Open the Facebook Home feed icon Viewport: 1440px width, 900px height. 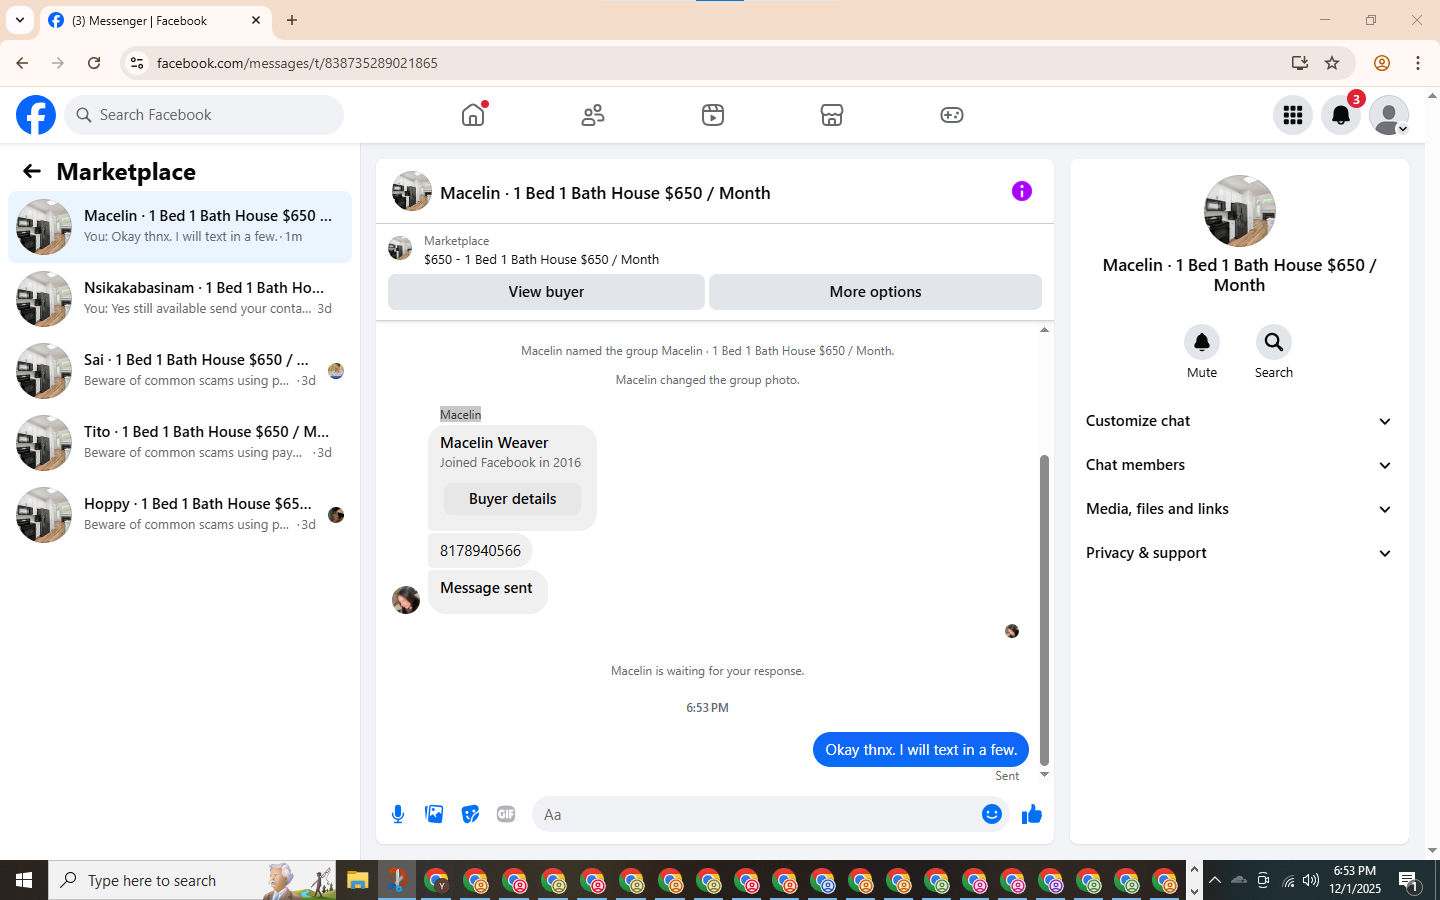pyautogui.click(x=473, y=115)
